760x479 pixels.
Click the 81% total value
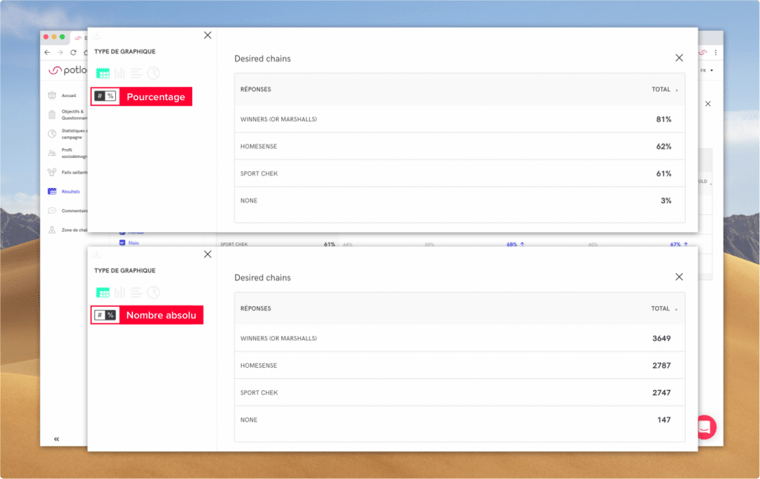click(664, 119)
